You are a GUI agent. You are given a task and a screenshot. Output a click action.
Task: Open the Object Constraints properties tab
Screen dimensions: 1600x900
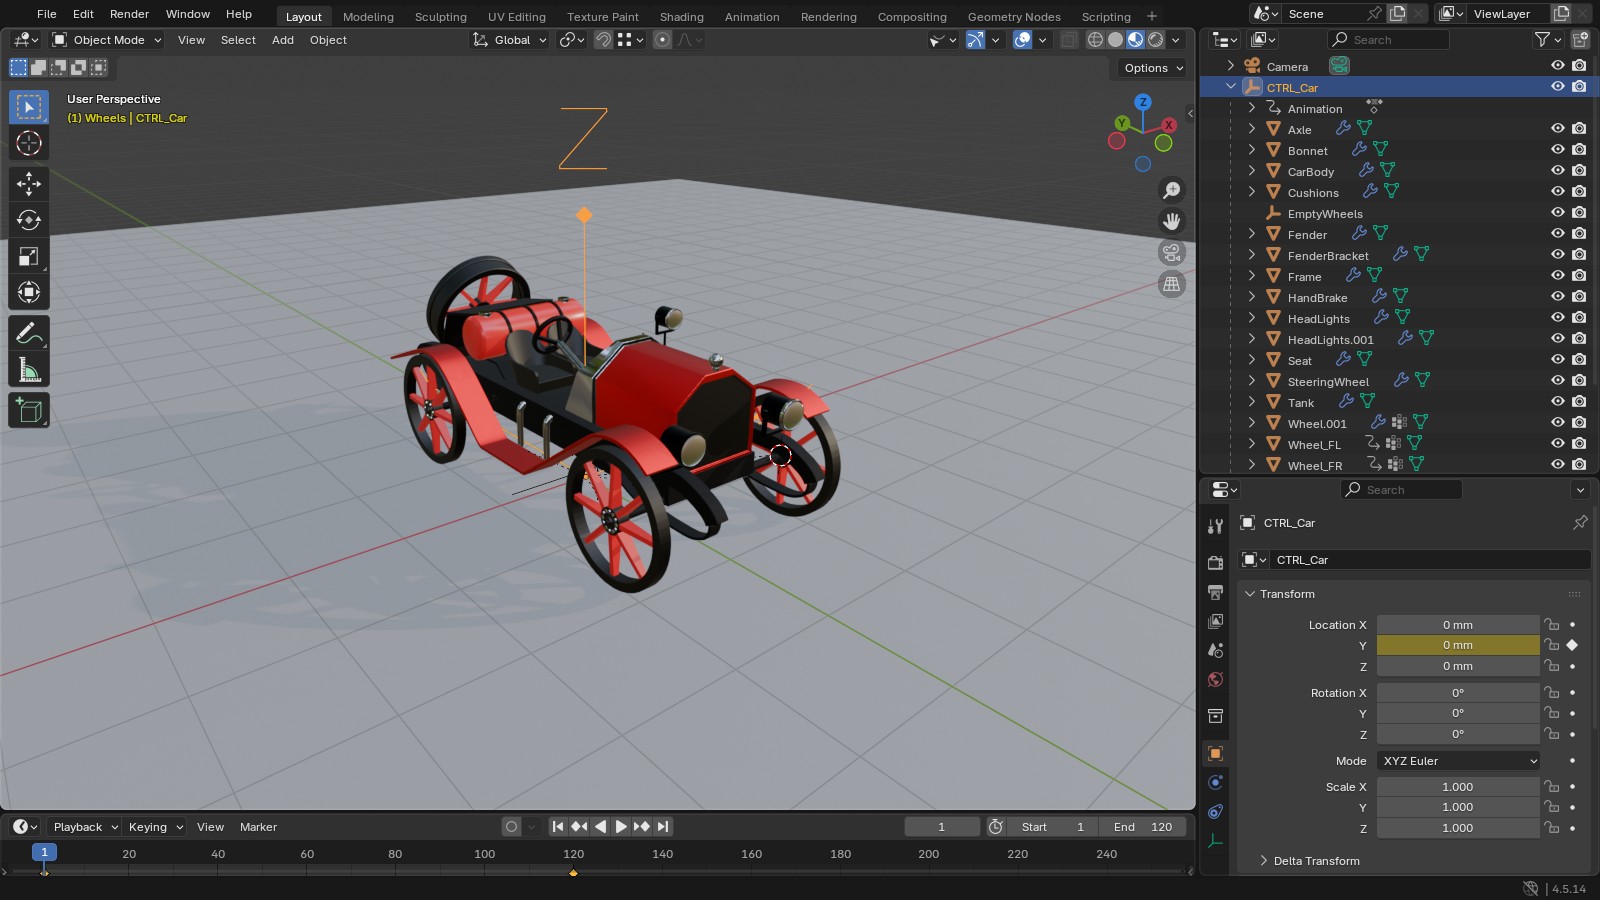point(1216,812)
